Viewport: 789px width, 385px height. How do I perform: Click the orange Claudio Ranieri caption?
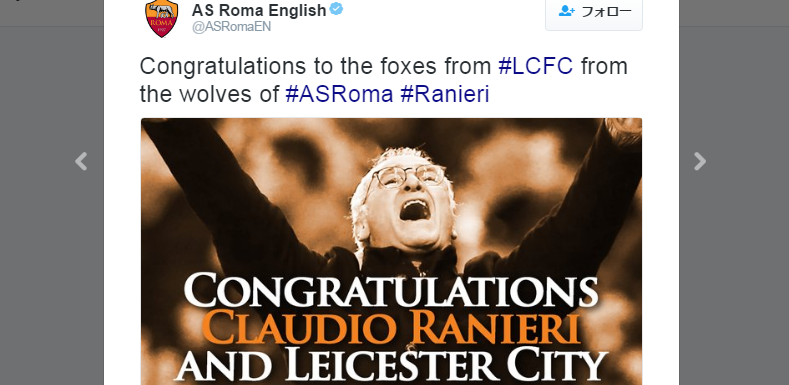(392, 327)
